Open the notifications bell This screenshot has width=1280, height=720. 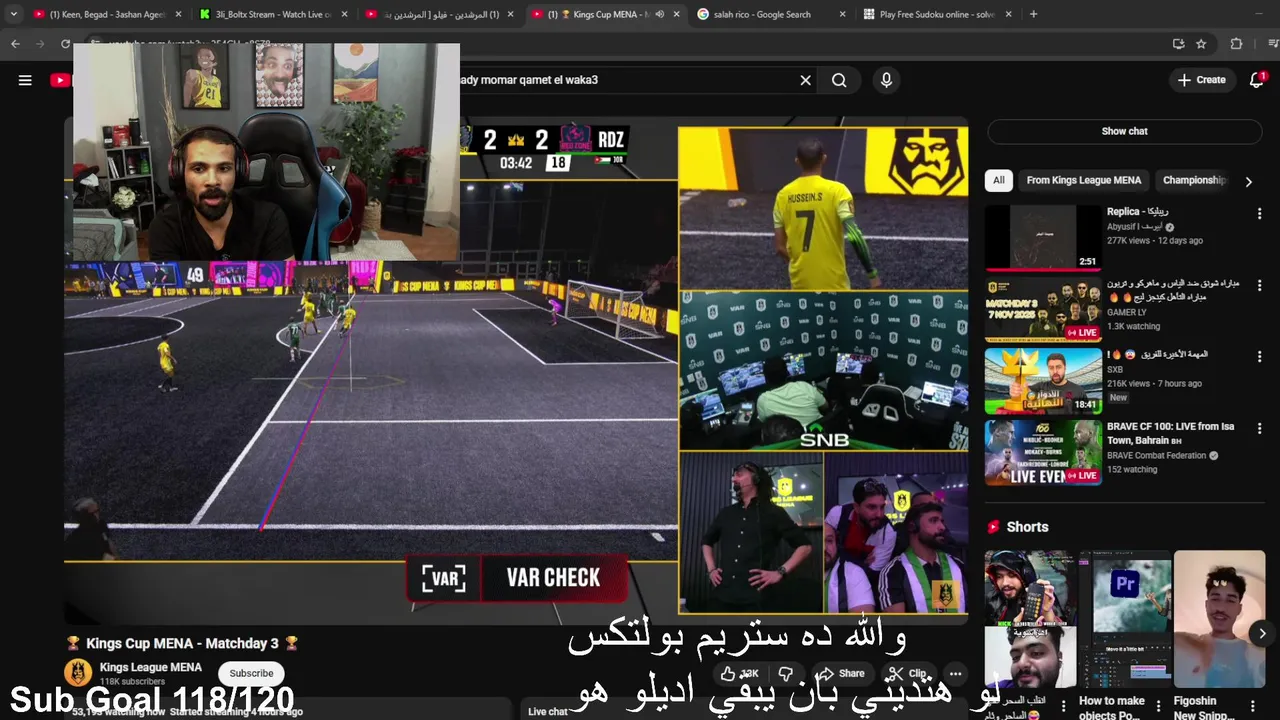[x=1257, y=80]
